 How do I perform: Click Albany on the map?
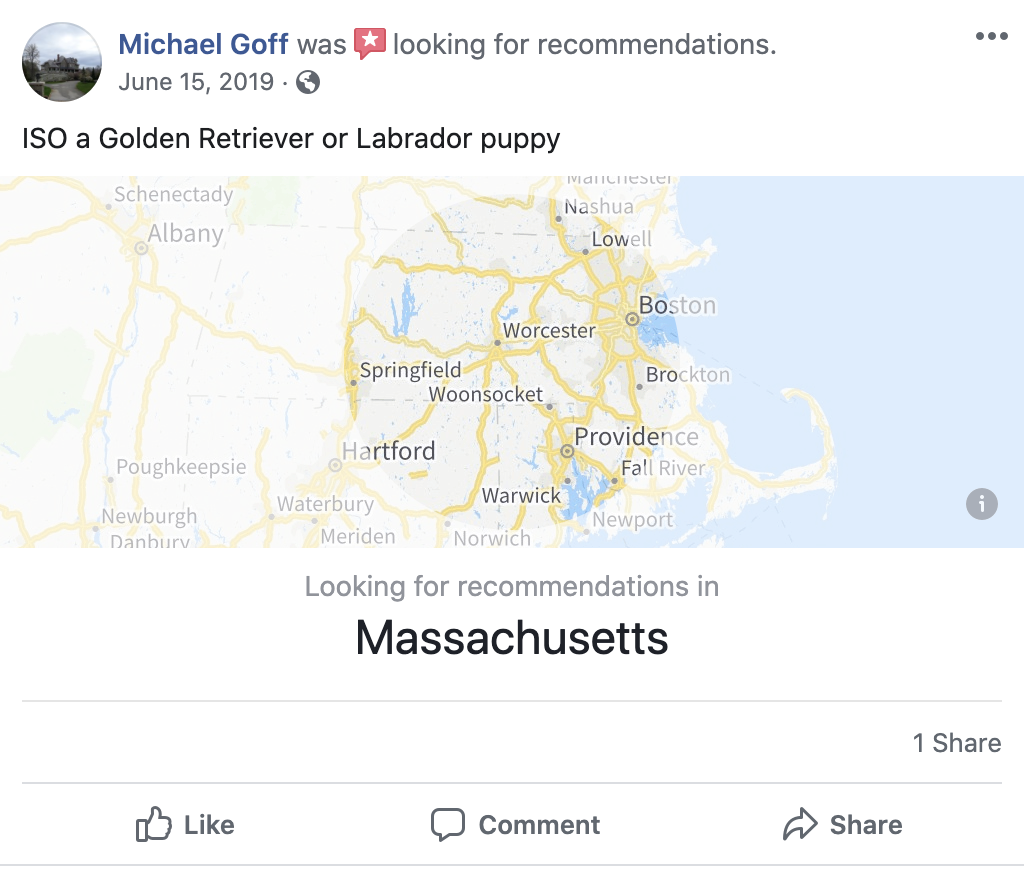click(185, 234)
